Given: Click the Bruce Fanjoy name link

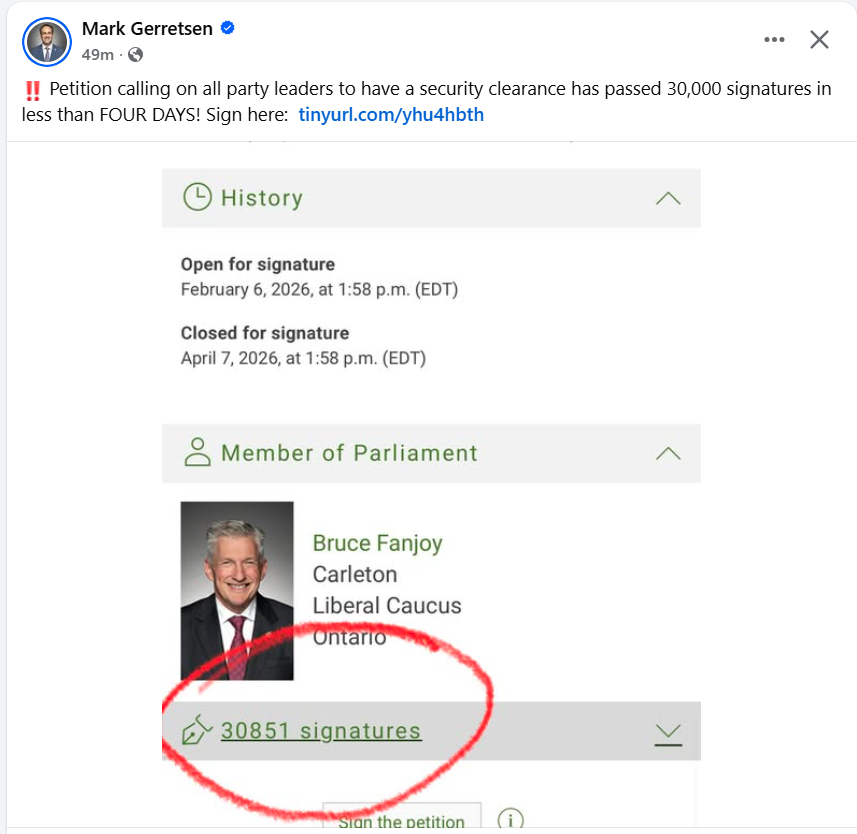Looking at the screenshot, I should tap(377, 543).
